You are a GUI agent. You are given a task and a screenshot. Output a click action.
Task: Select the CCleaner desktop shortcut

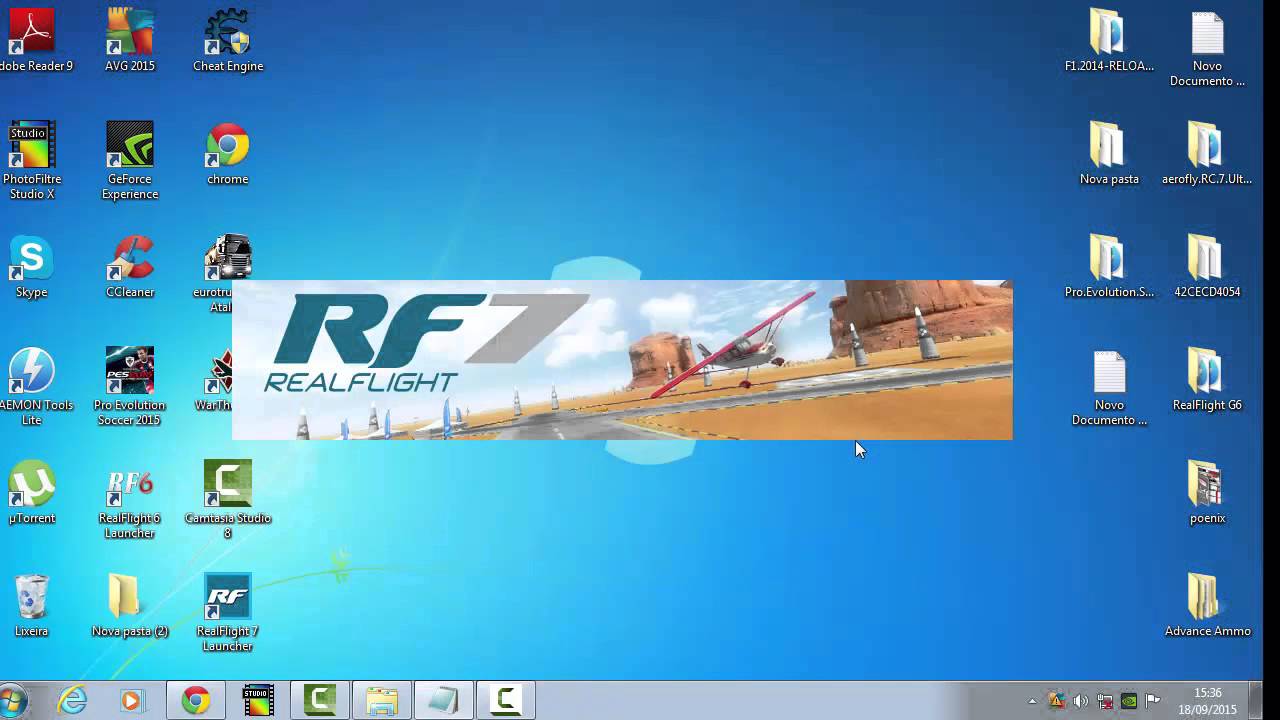coord(130,268)
